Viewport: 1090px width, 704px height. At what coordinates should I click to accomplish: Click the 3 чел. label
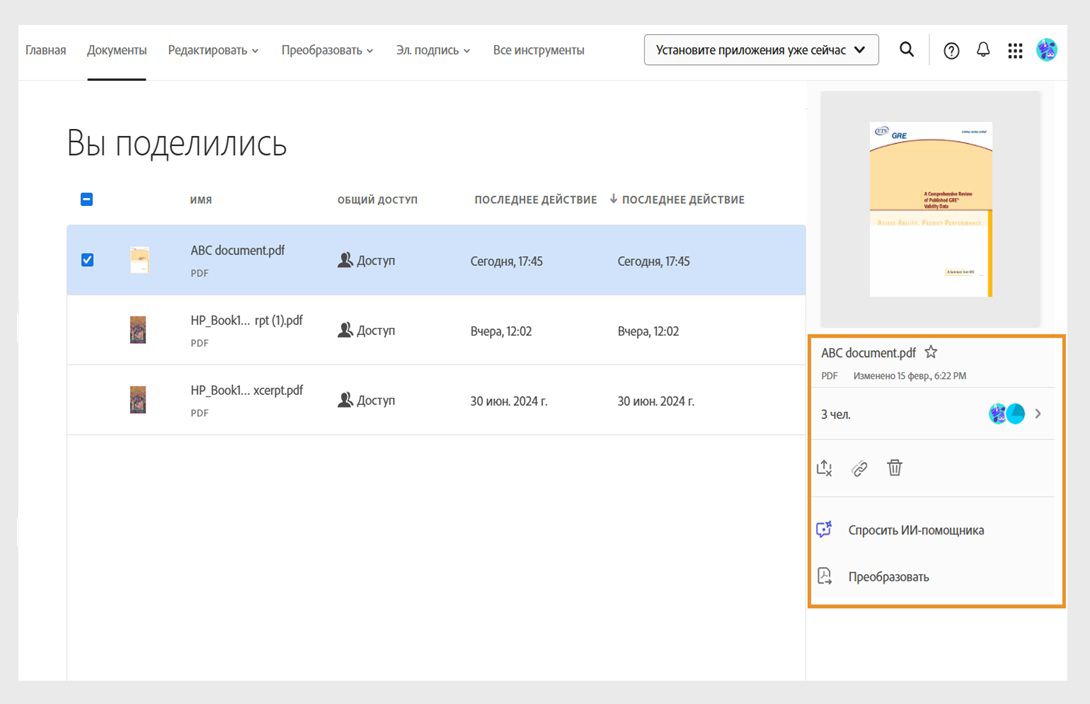[x=836, y=414]
